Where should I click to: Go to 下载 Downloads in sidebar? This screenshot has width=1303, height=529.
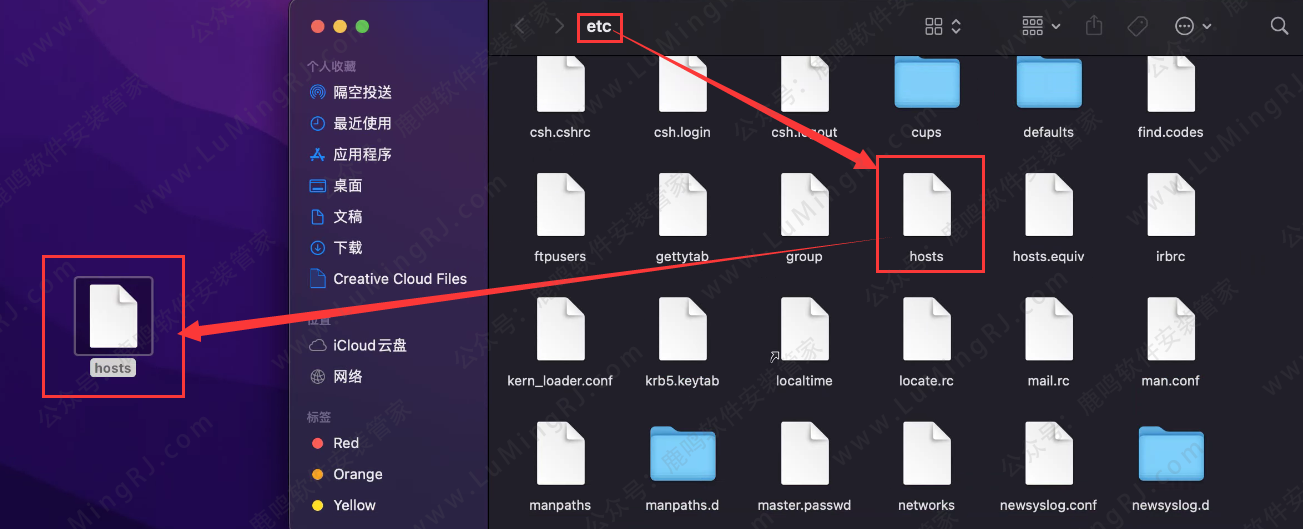click(x=348, y=247)
